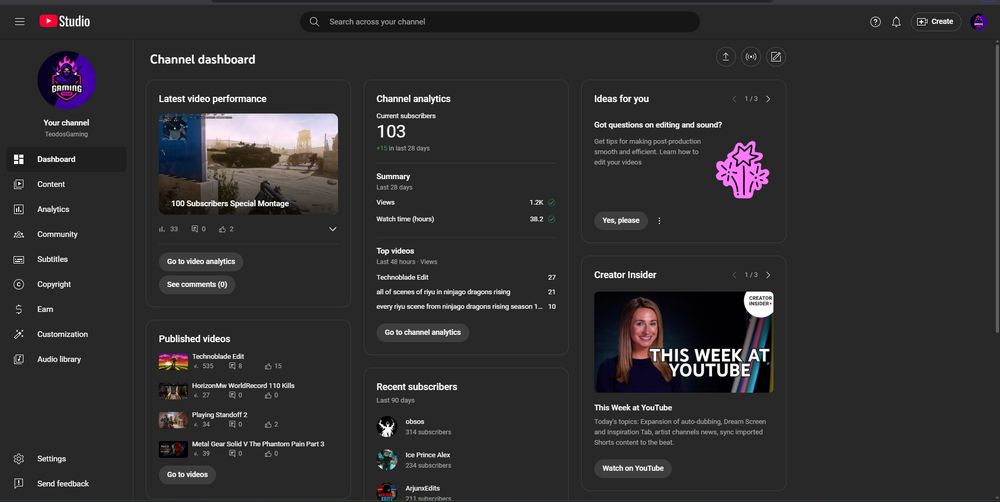Screen dimensions: 1000x502
Task: Go to next Creator Insider card
Action: pyautogui.click(x=768, y=275)
